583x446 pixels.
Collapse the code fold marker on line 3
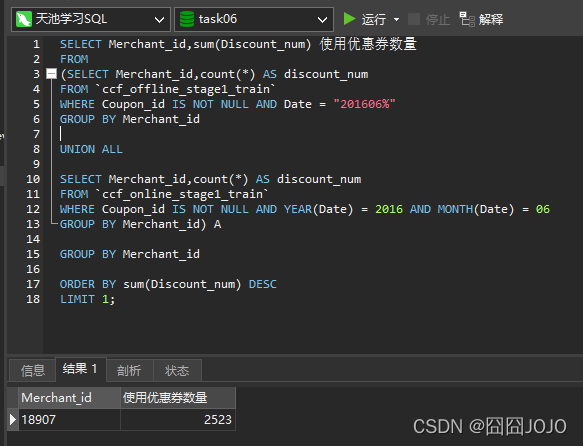coord(51,74)
